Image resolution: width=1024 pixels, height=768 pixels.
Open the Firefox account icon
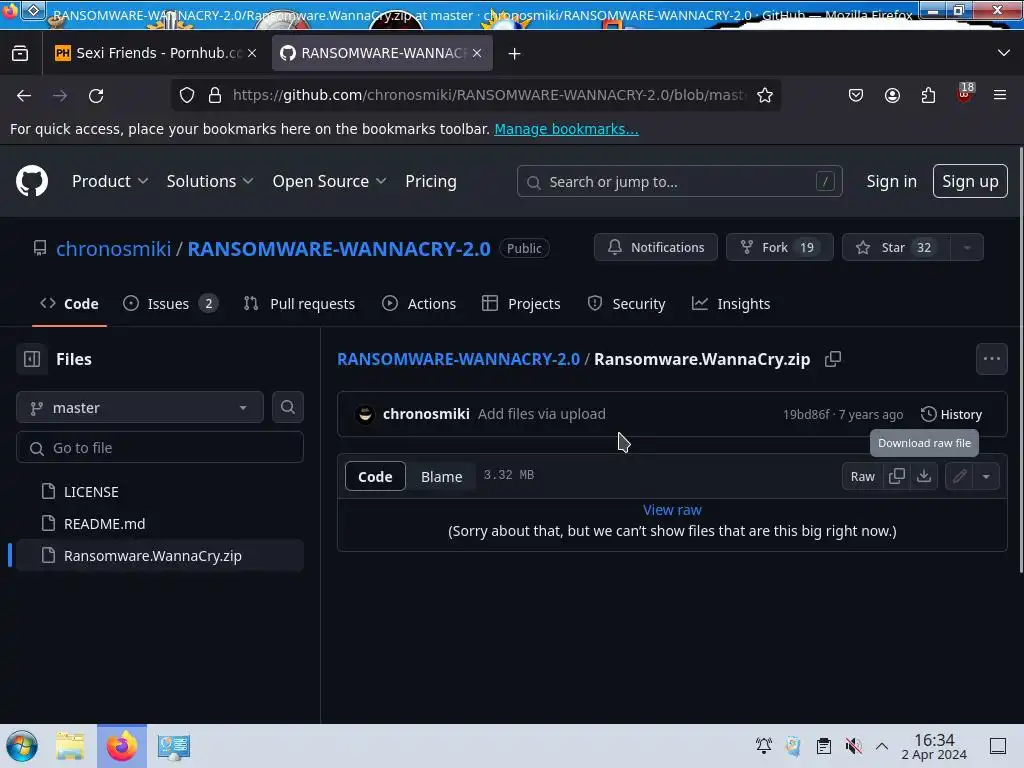point(892,95)
